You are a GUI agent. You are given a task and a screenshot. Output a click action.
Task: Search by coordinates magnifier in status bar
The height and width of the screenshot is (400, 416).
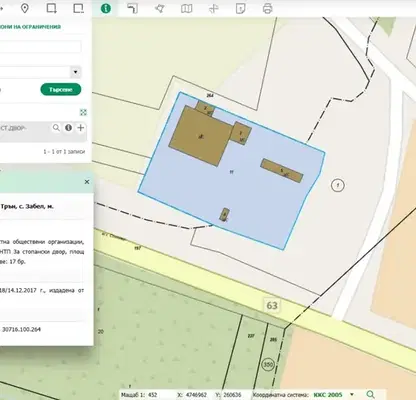[370, 395]
